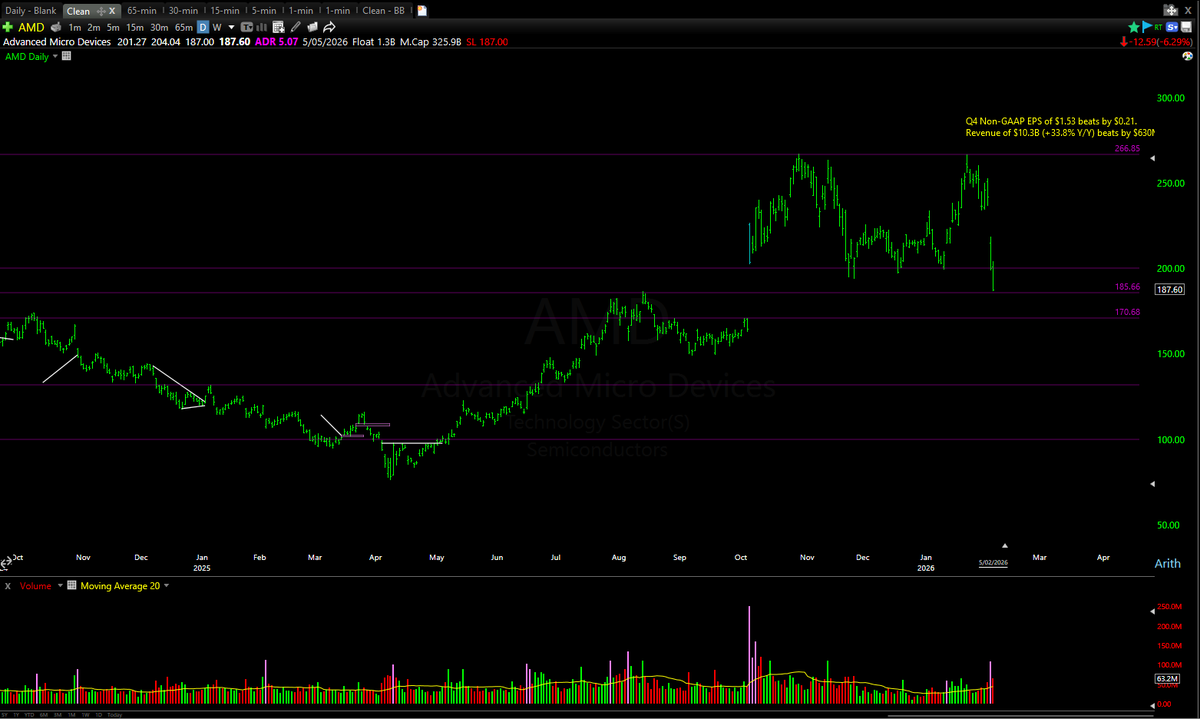Image resolution: width=1200 pixels, height=719 pixels.
Task: Click the Float 1.3B value
Action: click(374, 42)
